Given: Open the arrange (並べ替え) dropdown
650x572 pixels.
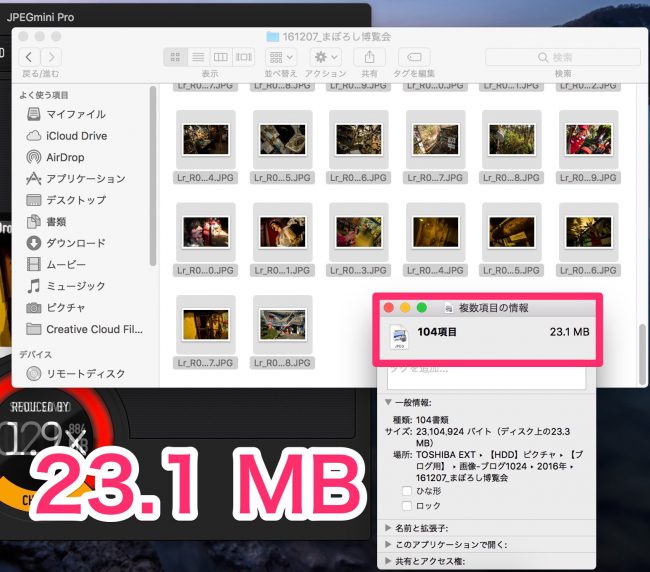Looking at the screenshot, I should pyautogui.click(x=281, y=57).
